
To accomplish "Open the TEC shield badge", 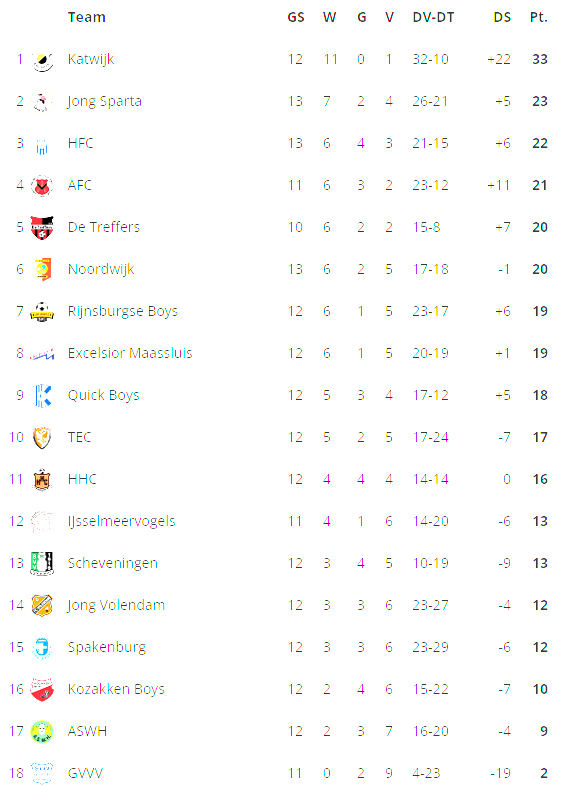I will point(42,438).
